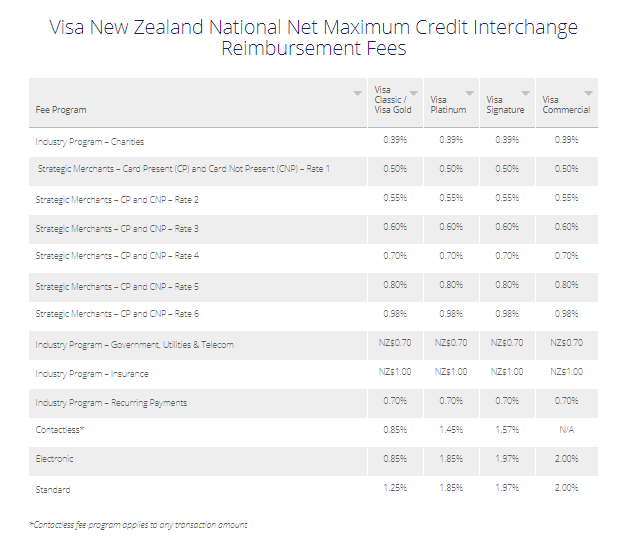Click Industry Program – Recurring Payments row label
643x542 pixels.
(111, 402)
